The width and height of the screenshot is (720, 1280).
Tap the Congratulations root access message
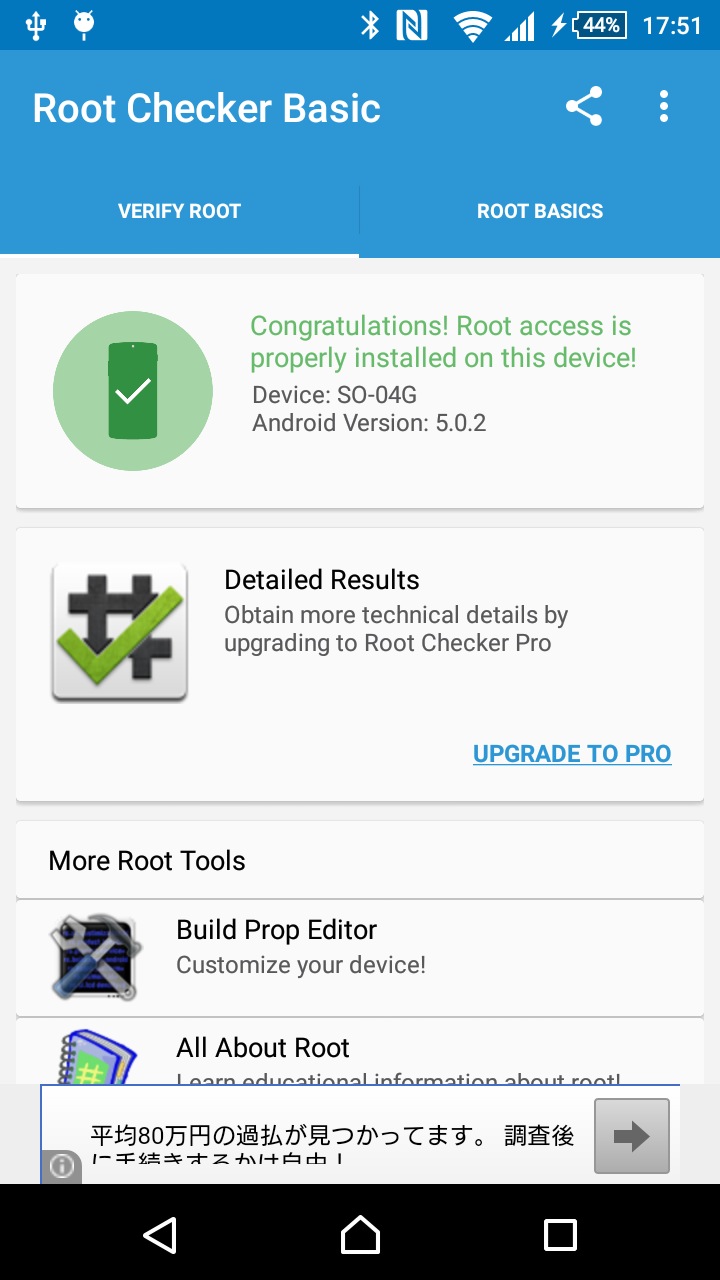(x=443, y=342)
